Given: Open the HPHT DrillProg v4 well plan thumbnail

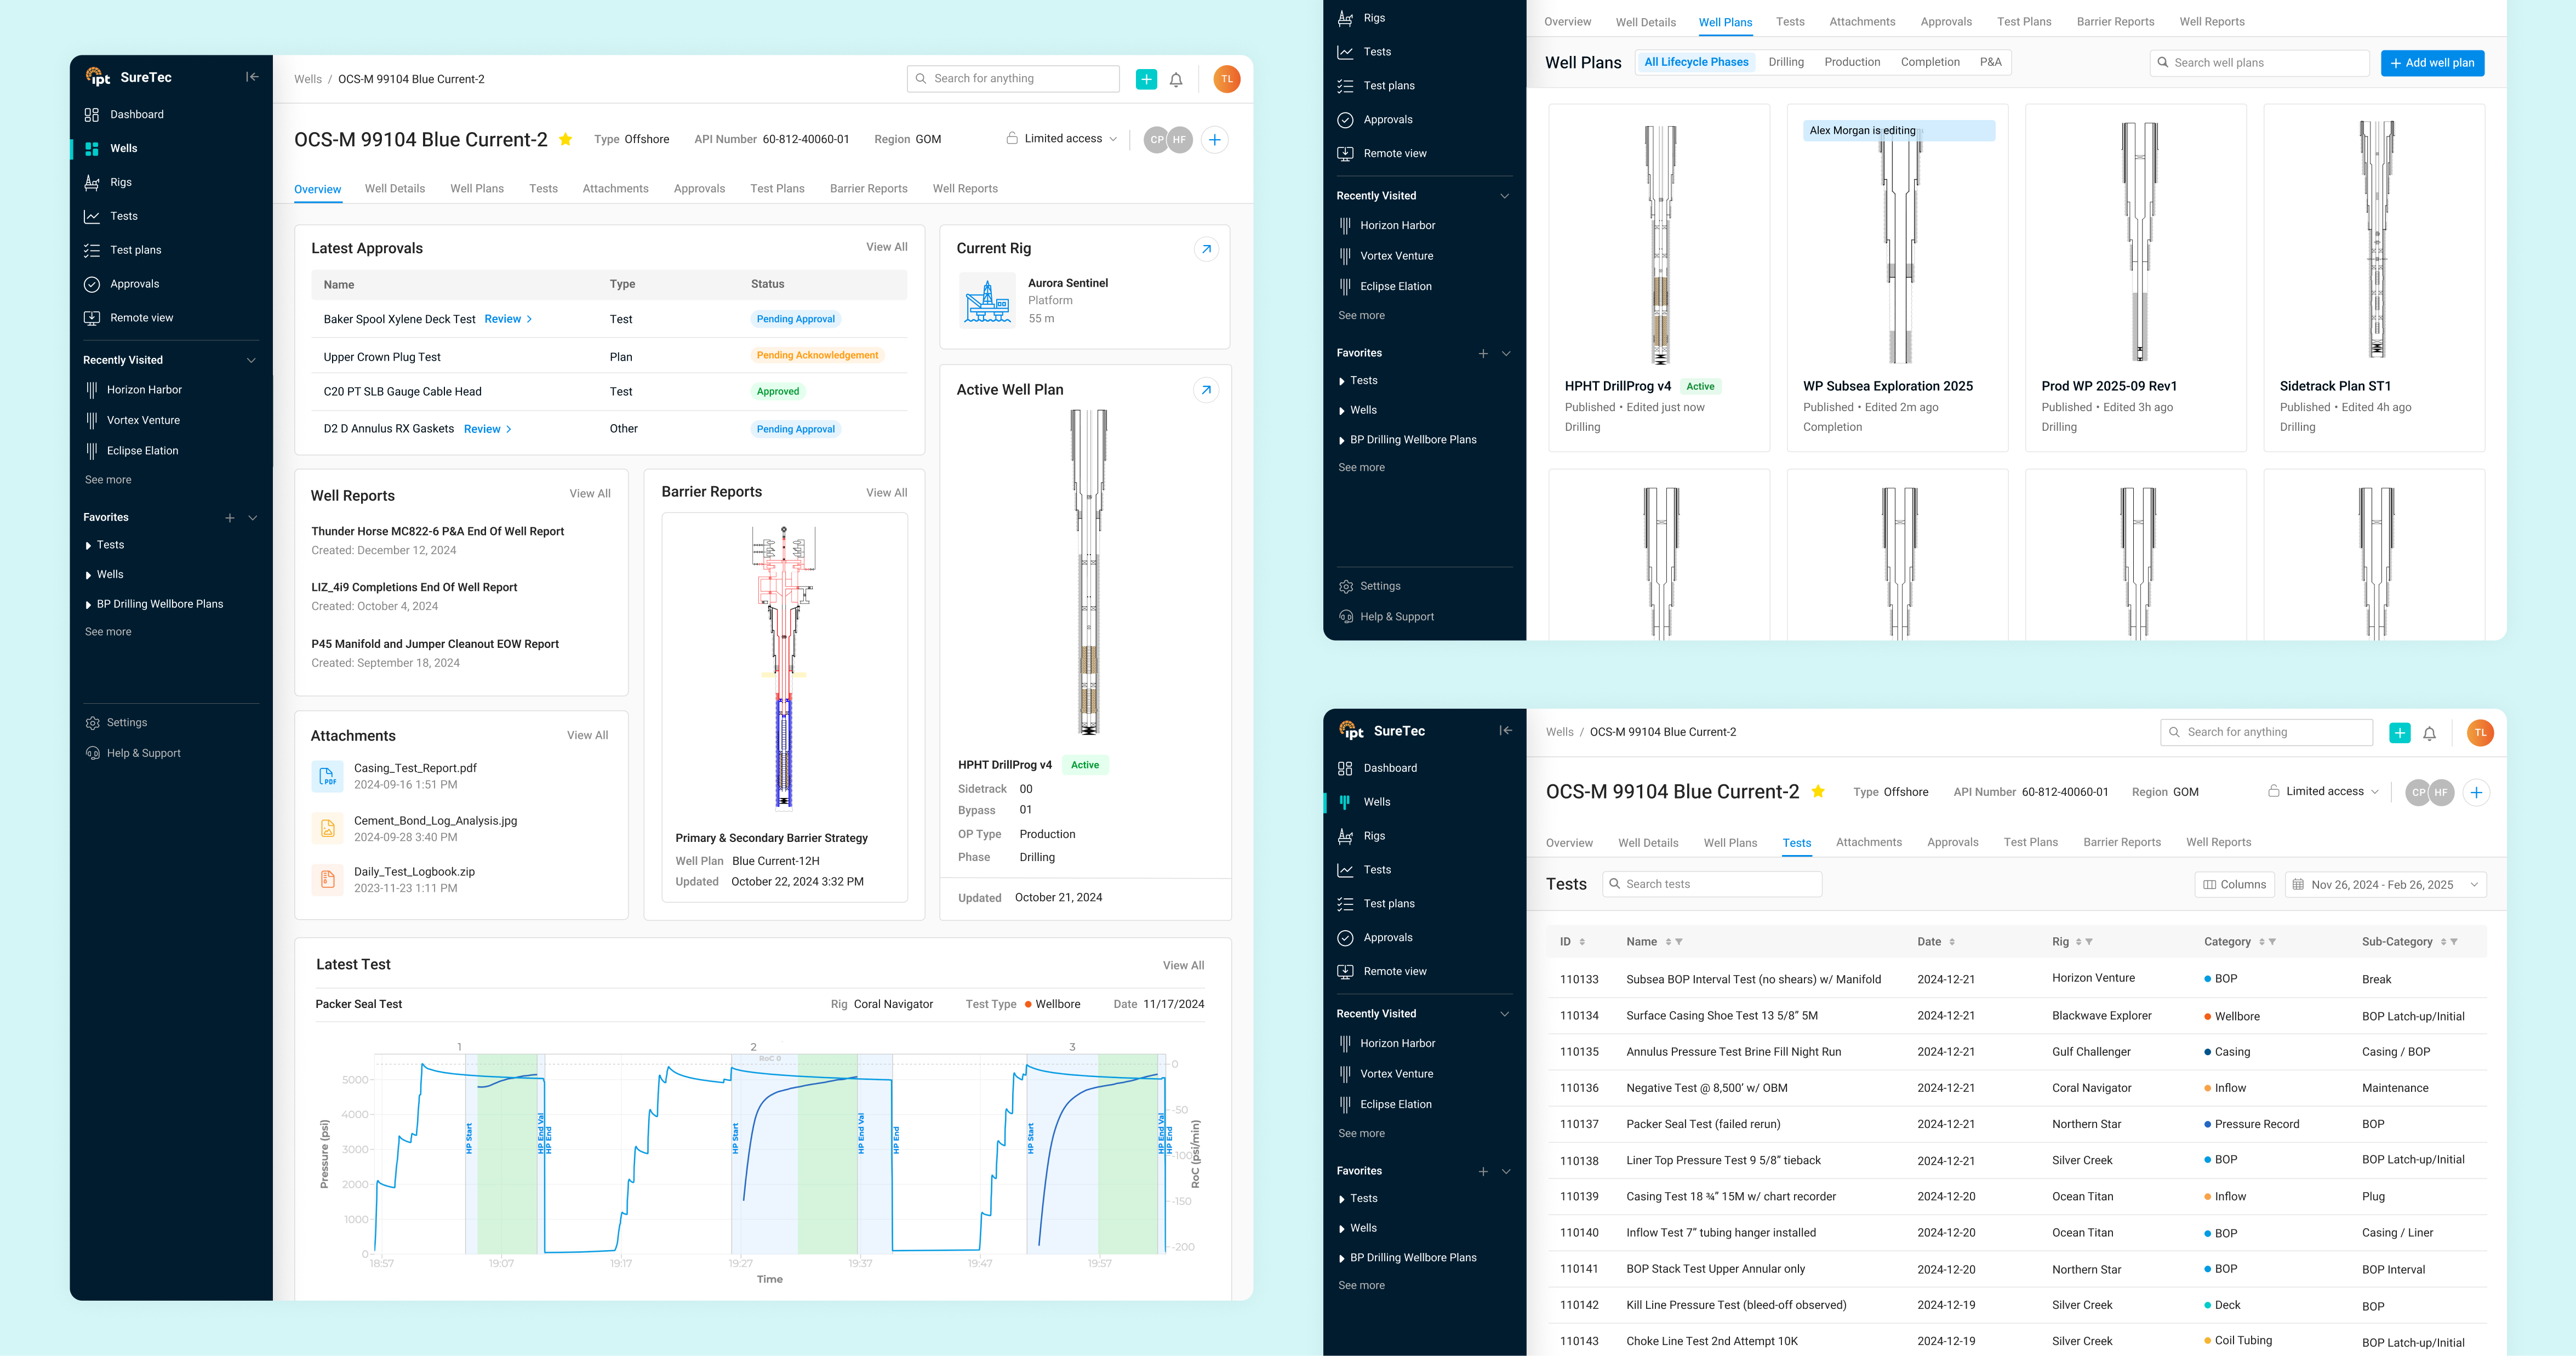Looking at the screenshot, I should (x=1659, y=244).
